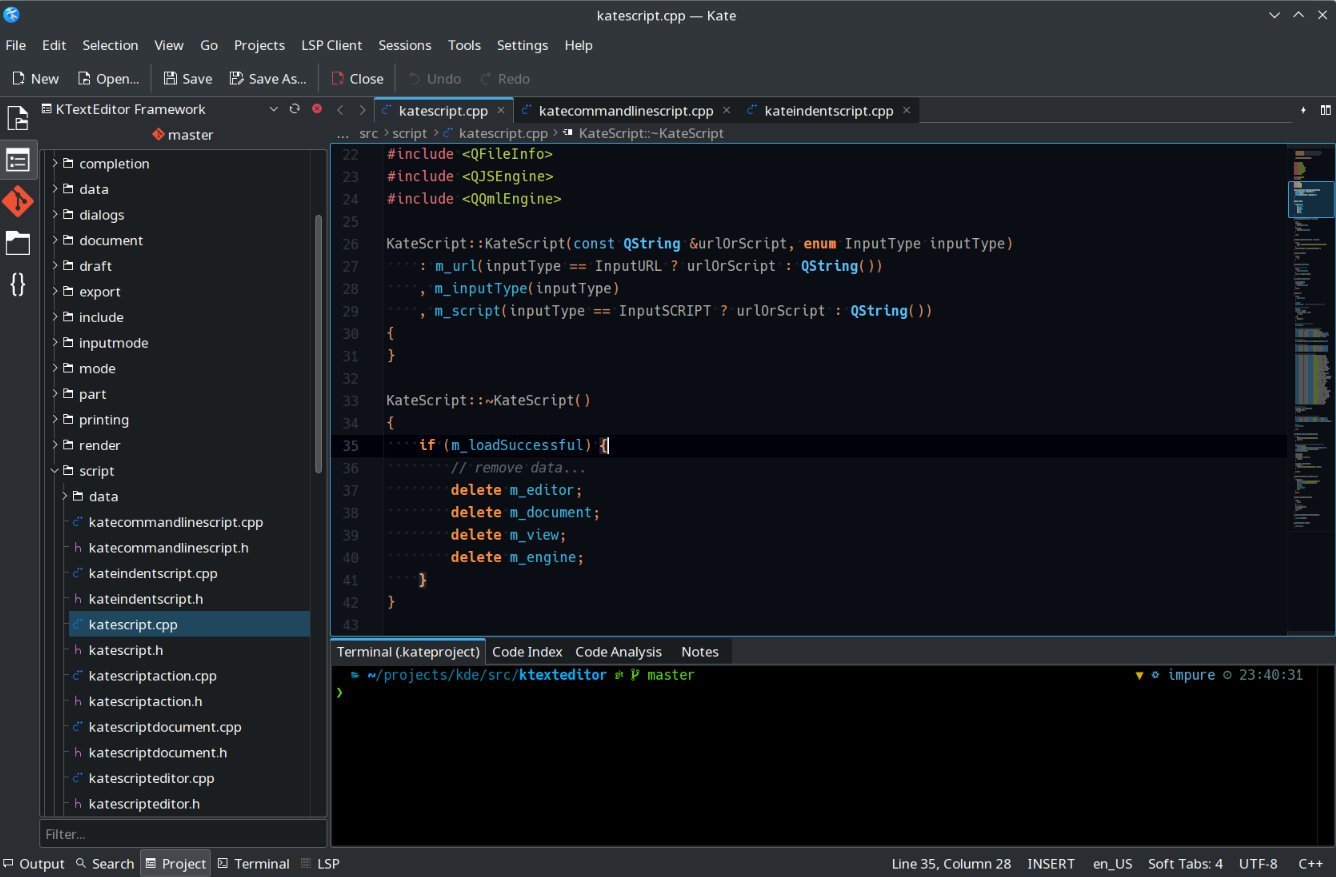
Task: Click the Save As button in the toolbar
Action: [x=268, y=78]
